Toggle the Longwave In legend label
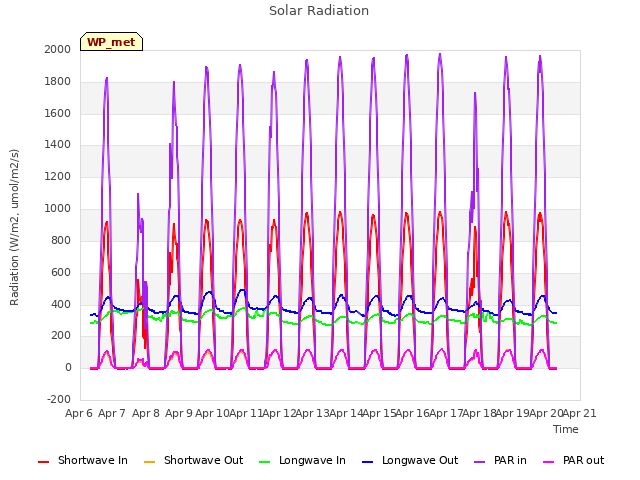 pos(312,460)
